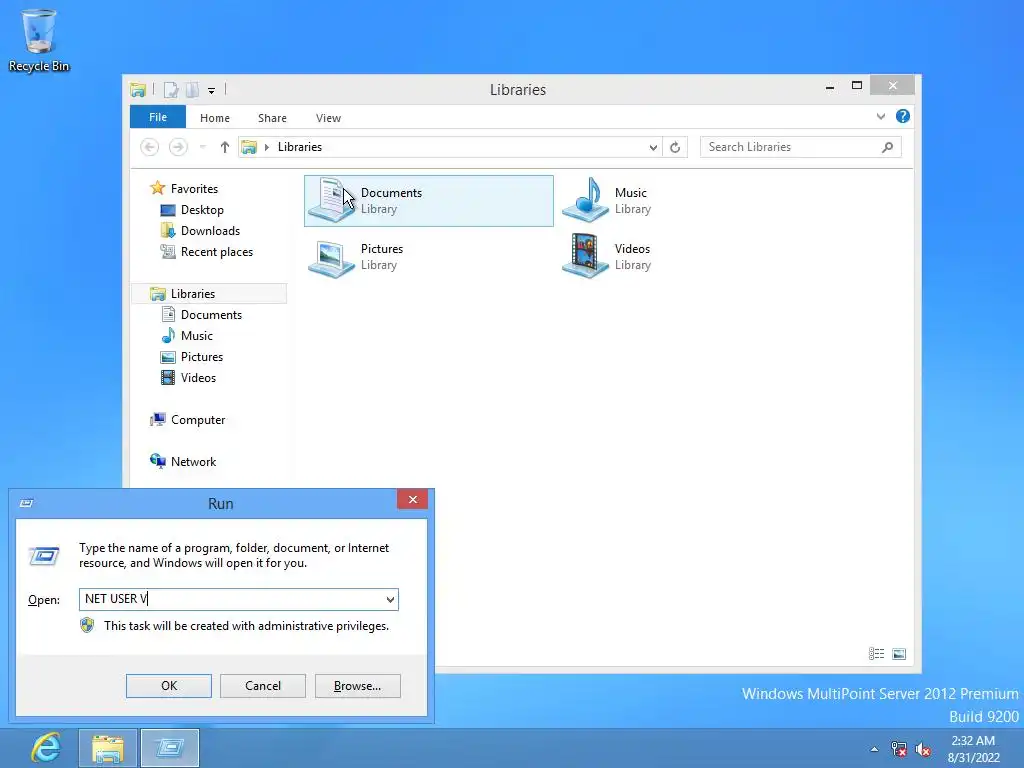Image resolution: width=1024 pixels, height=768 pixels.
Task: Expand the ribbon with the chevron
Action: coord(881,116)
